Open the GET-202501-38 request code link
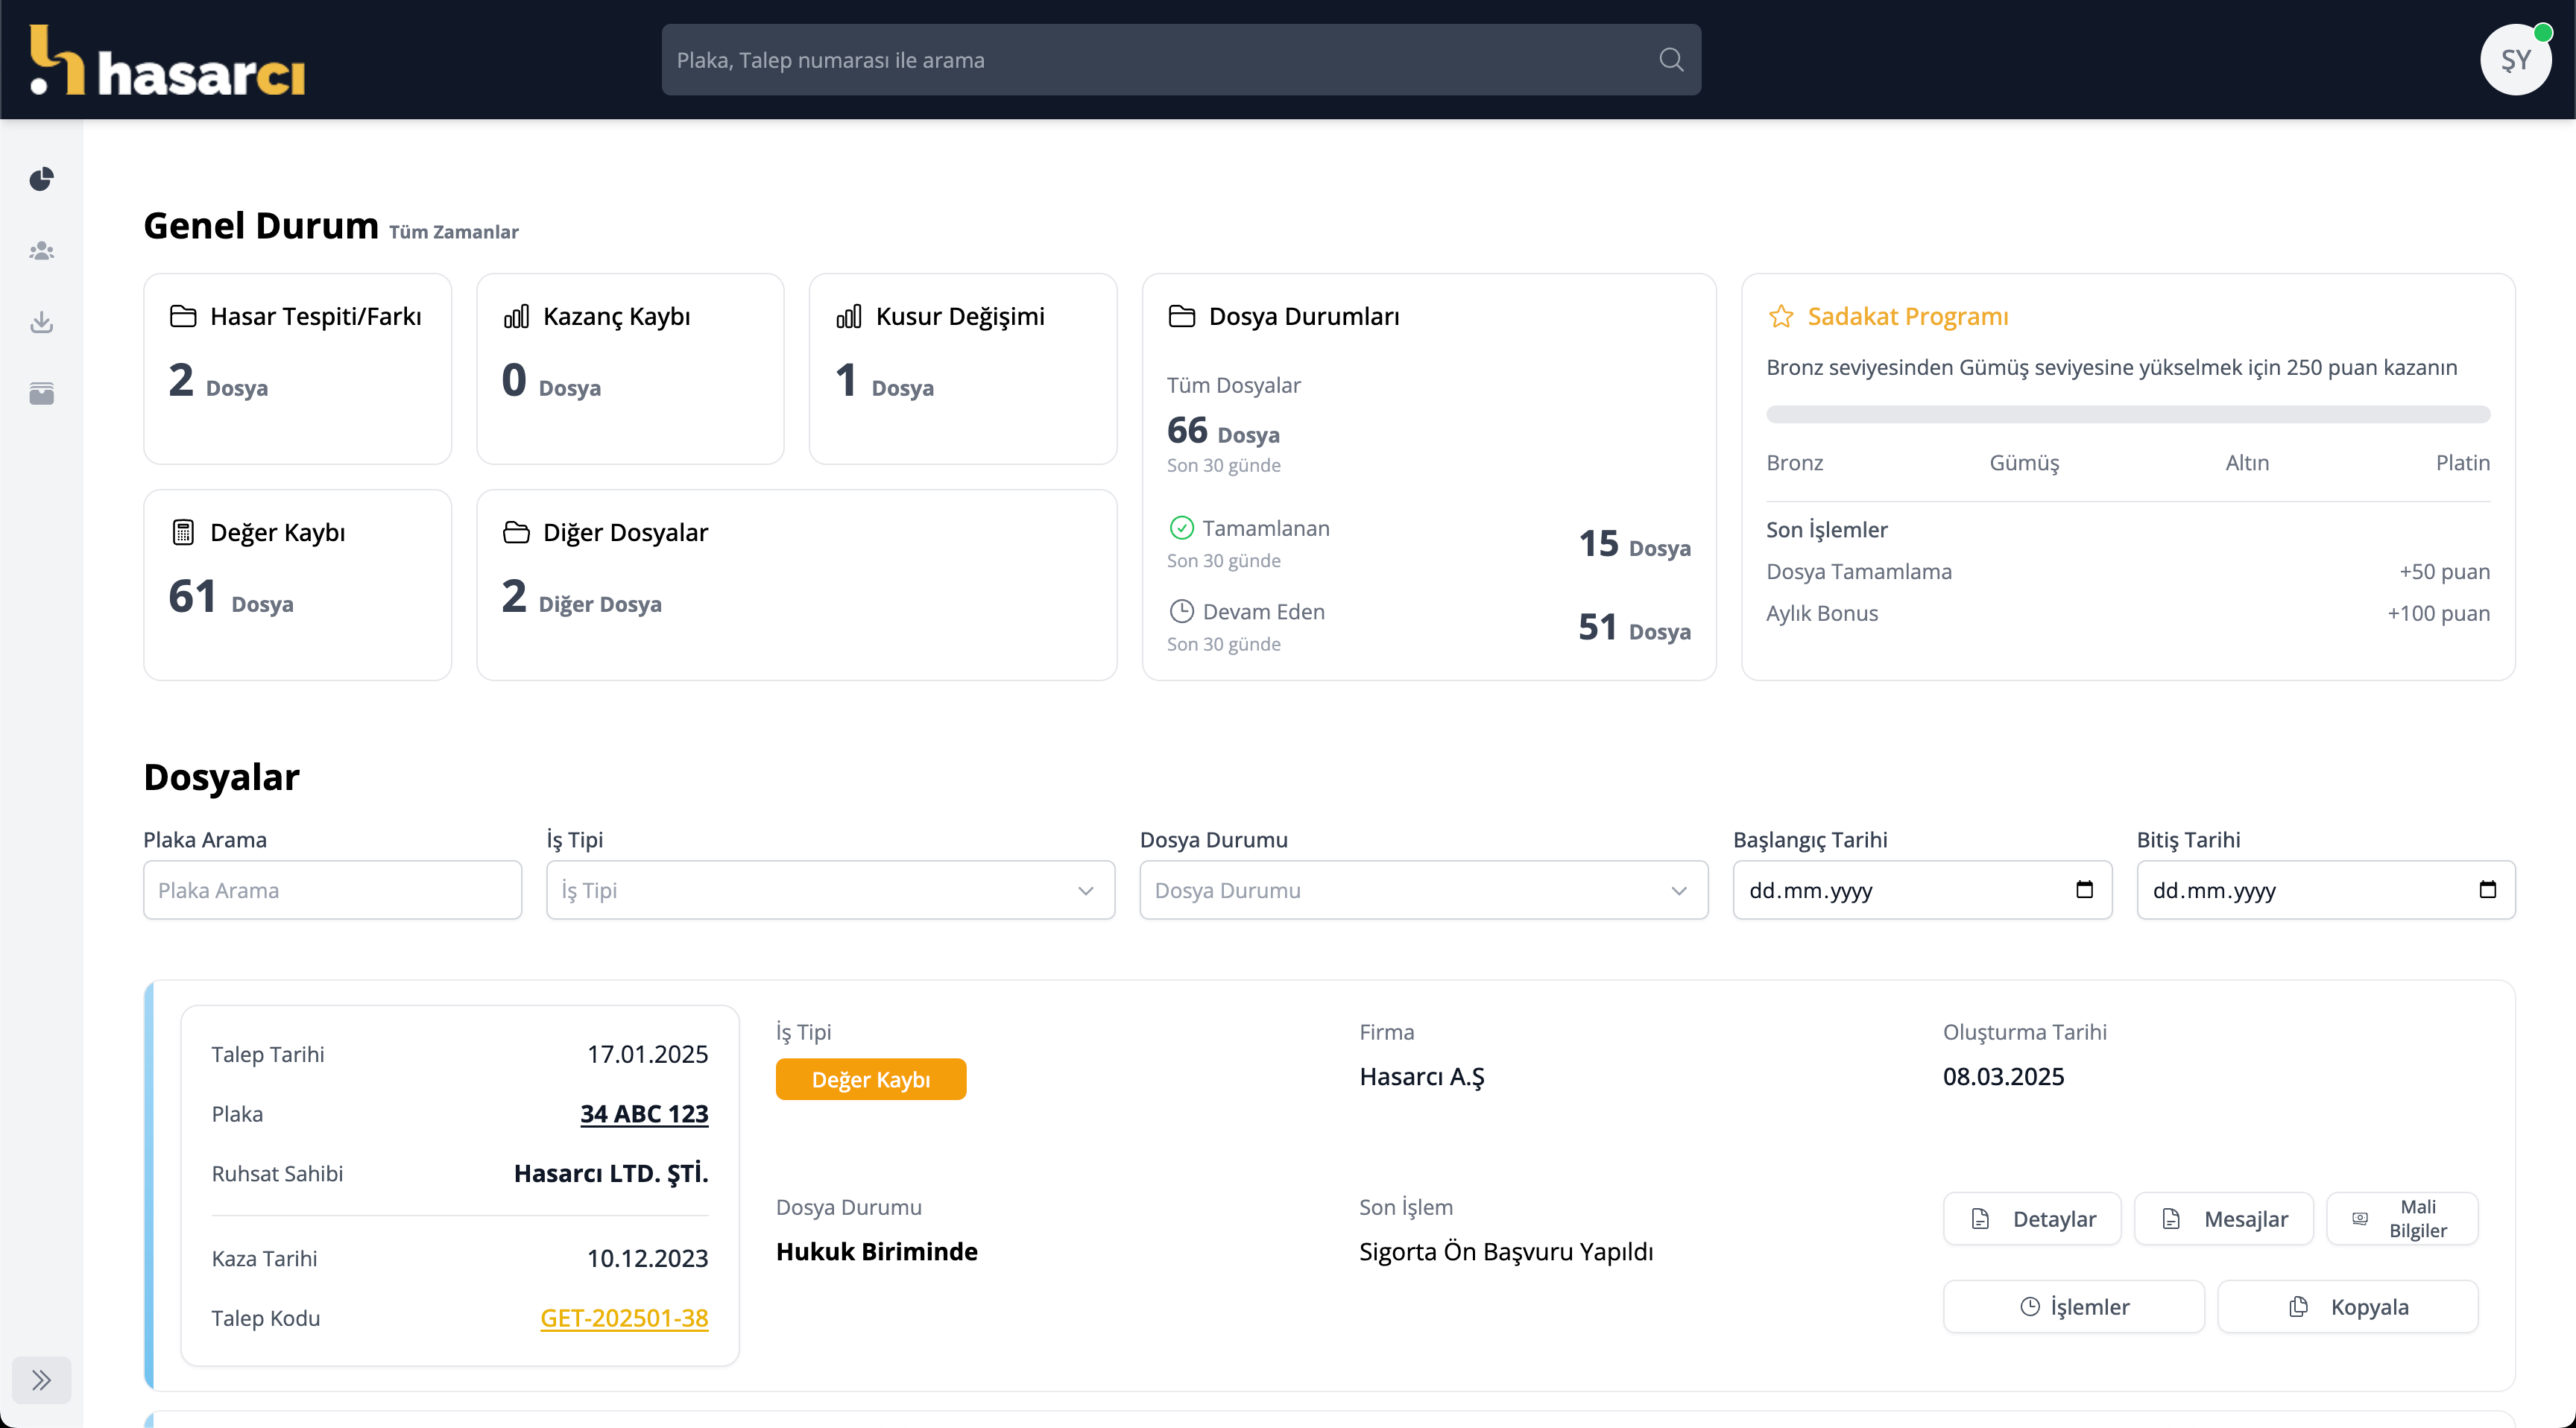 pos(624,1318)
